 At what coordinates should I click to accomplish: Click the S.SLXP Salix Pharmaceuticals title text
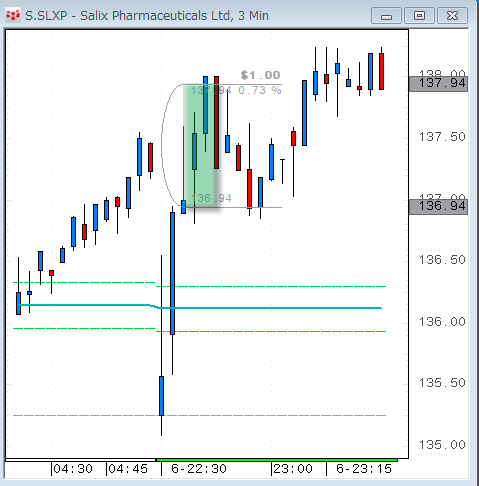pos(147,16)
